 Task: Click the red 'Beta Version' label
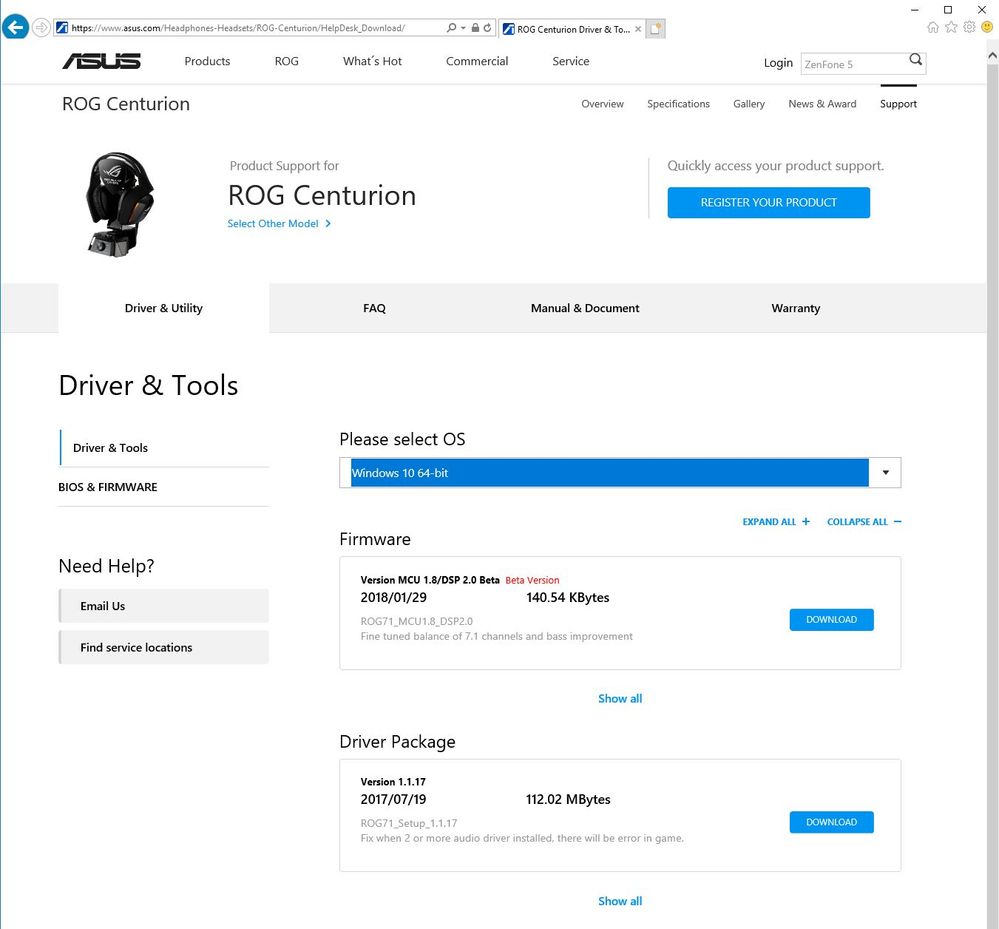[532, 580]
